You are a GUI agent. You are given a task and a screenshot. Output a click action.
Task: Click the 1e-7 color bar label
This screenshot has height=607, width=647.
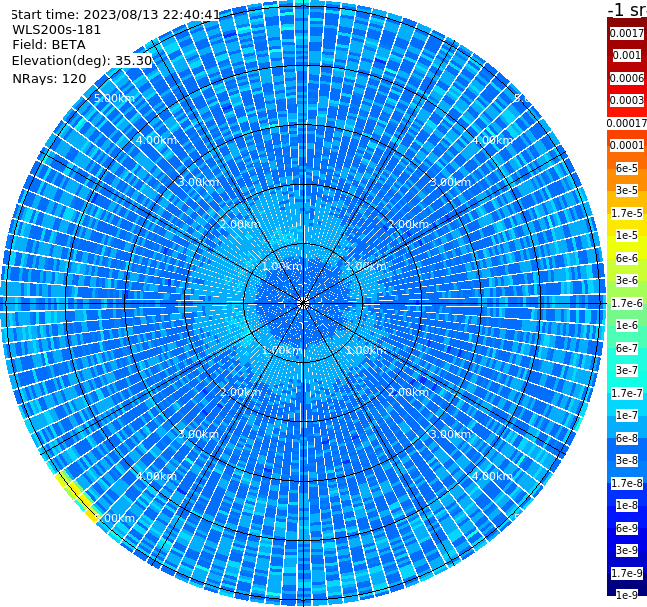click(627, 415)
